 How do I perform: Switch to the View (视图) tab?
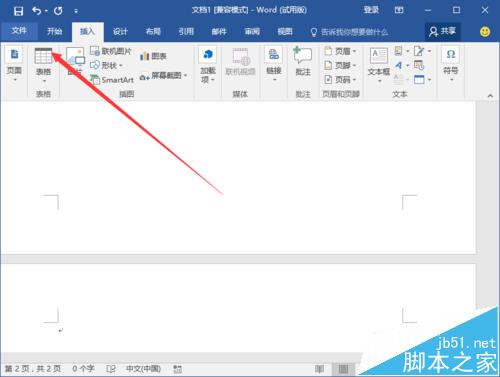(285, 32)
